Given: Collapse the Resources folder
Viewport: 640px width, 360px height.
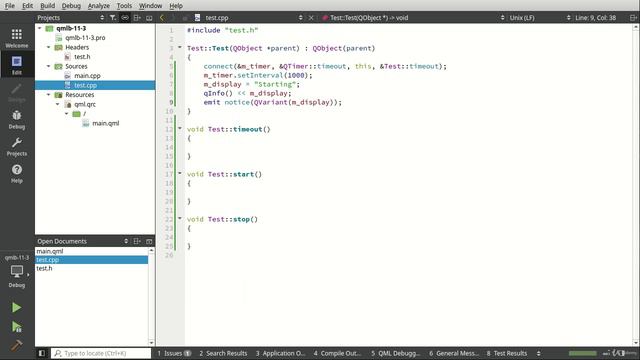Looking at the screenshot, I should (49, 95).
